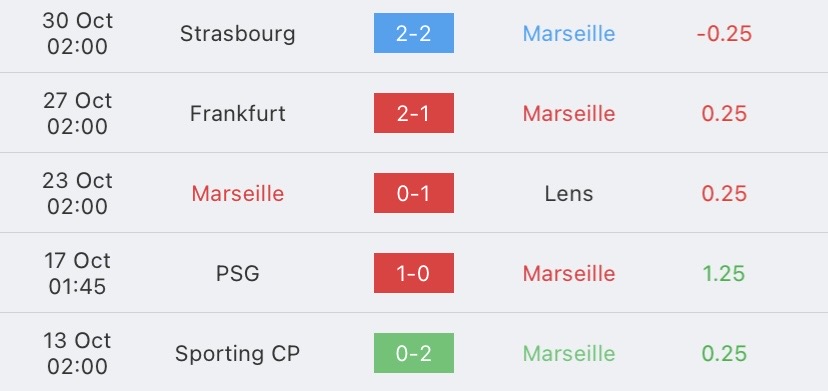Select the green 1.25 handicap value
The height and width of the screenshot is (391, 828).
coord(724,274)
